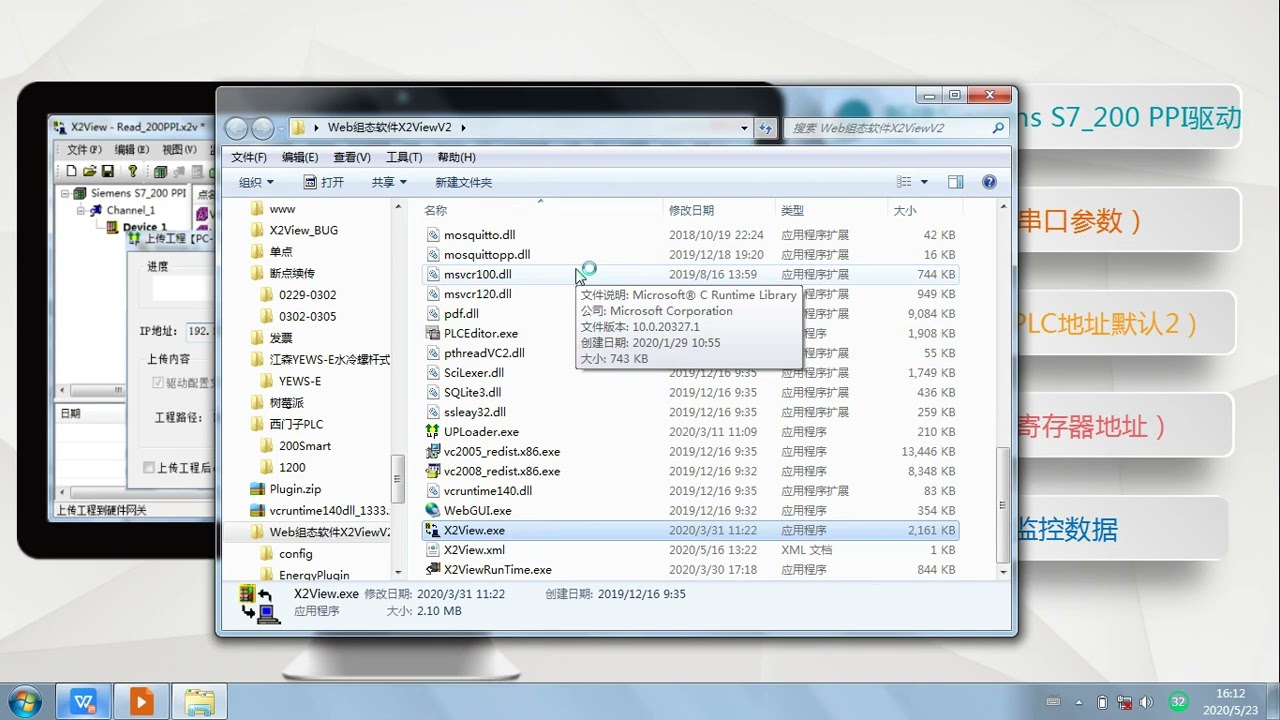Image resolution: width=1280 pixels, height=720 pixels.
Task: Select the X2View_BUG folder in tree
Action: pyautogui.click(x=303, y=230)
